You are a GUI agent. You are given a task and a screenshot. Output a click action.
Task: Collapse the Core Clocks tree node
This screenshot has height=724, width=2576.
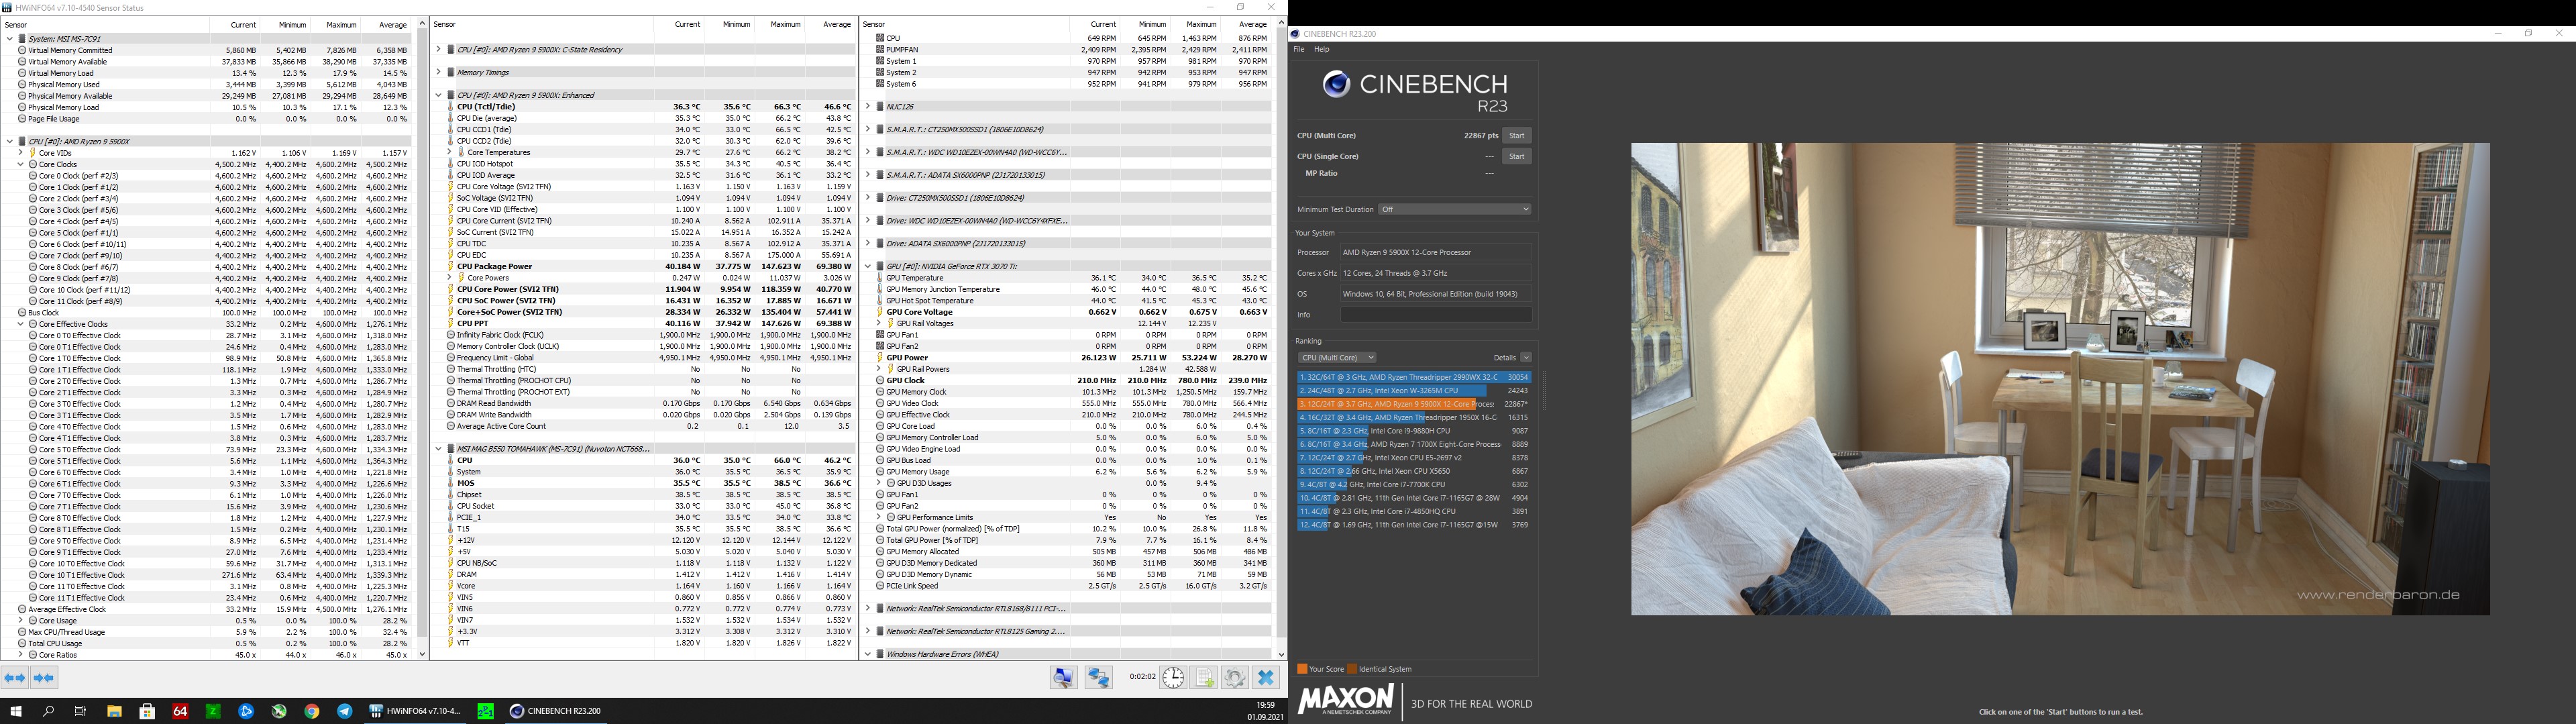(20, 164)
